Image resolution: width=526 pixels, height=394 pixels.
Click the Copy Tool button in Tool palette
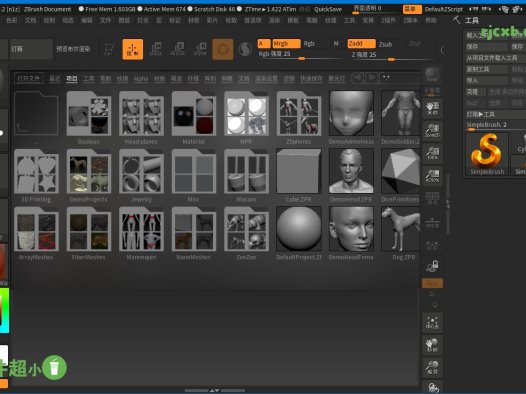[x=486, y=69]
